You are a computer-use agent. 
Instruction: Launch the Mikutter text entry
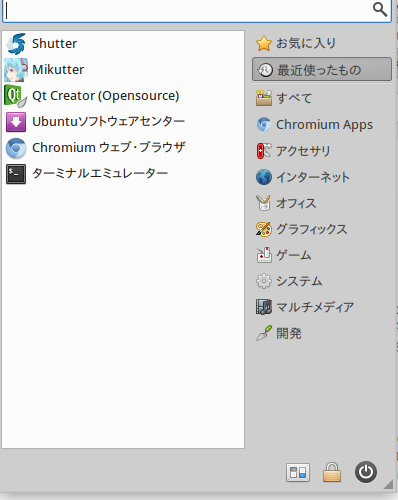(x=58, y=70)
